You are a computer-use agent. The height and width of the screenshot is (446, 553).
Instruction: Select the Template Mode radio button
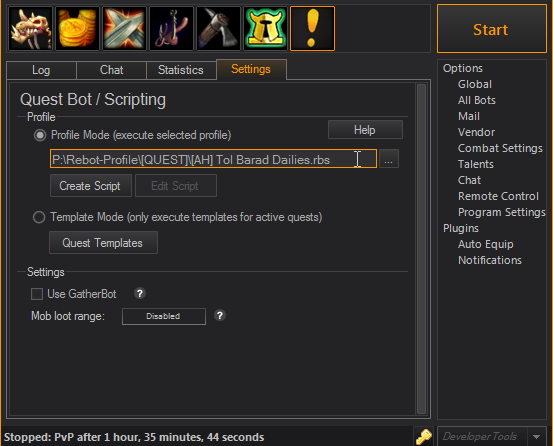(39, 217)
